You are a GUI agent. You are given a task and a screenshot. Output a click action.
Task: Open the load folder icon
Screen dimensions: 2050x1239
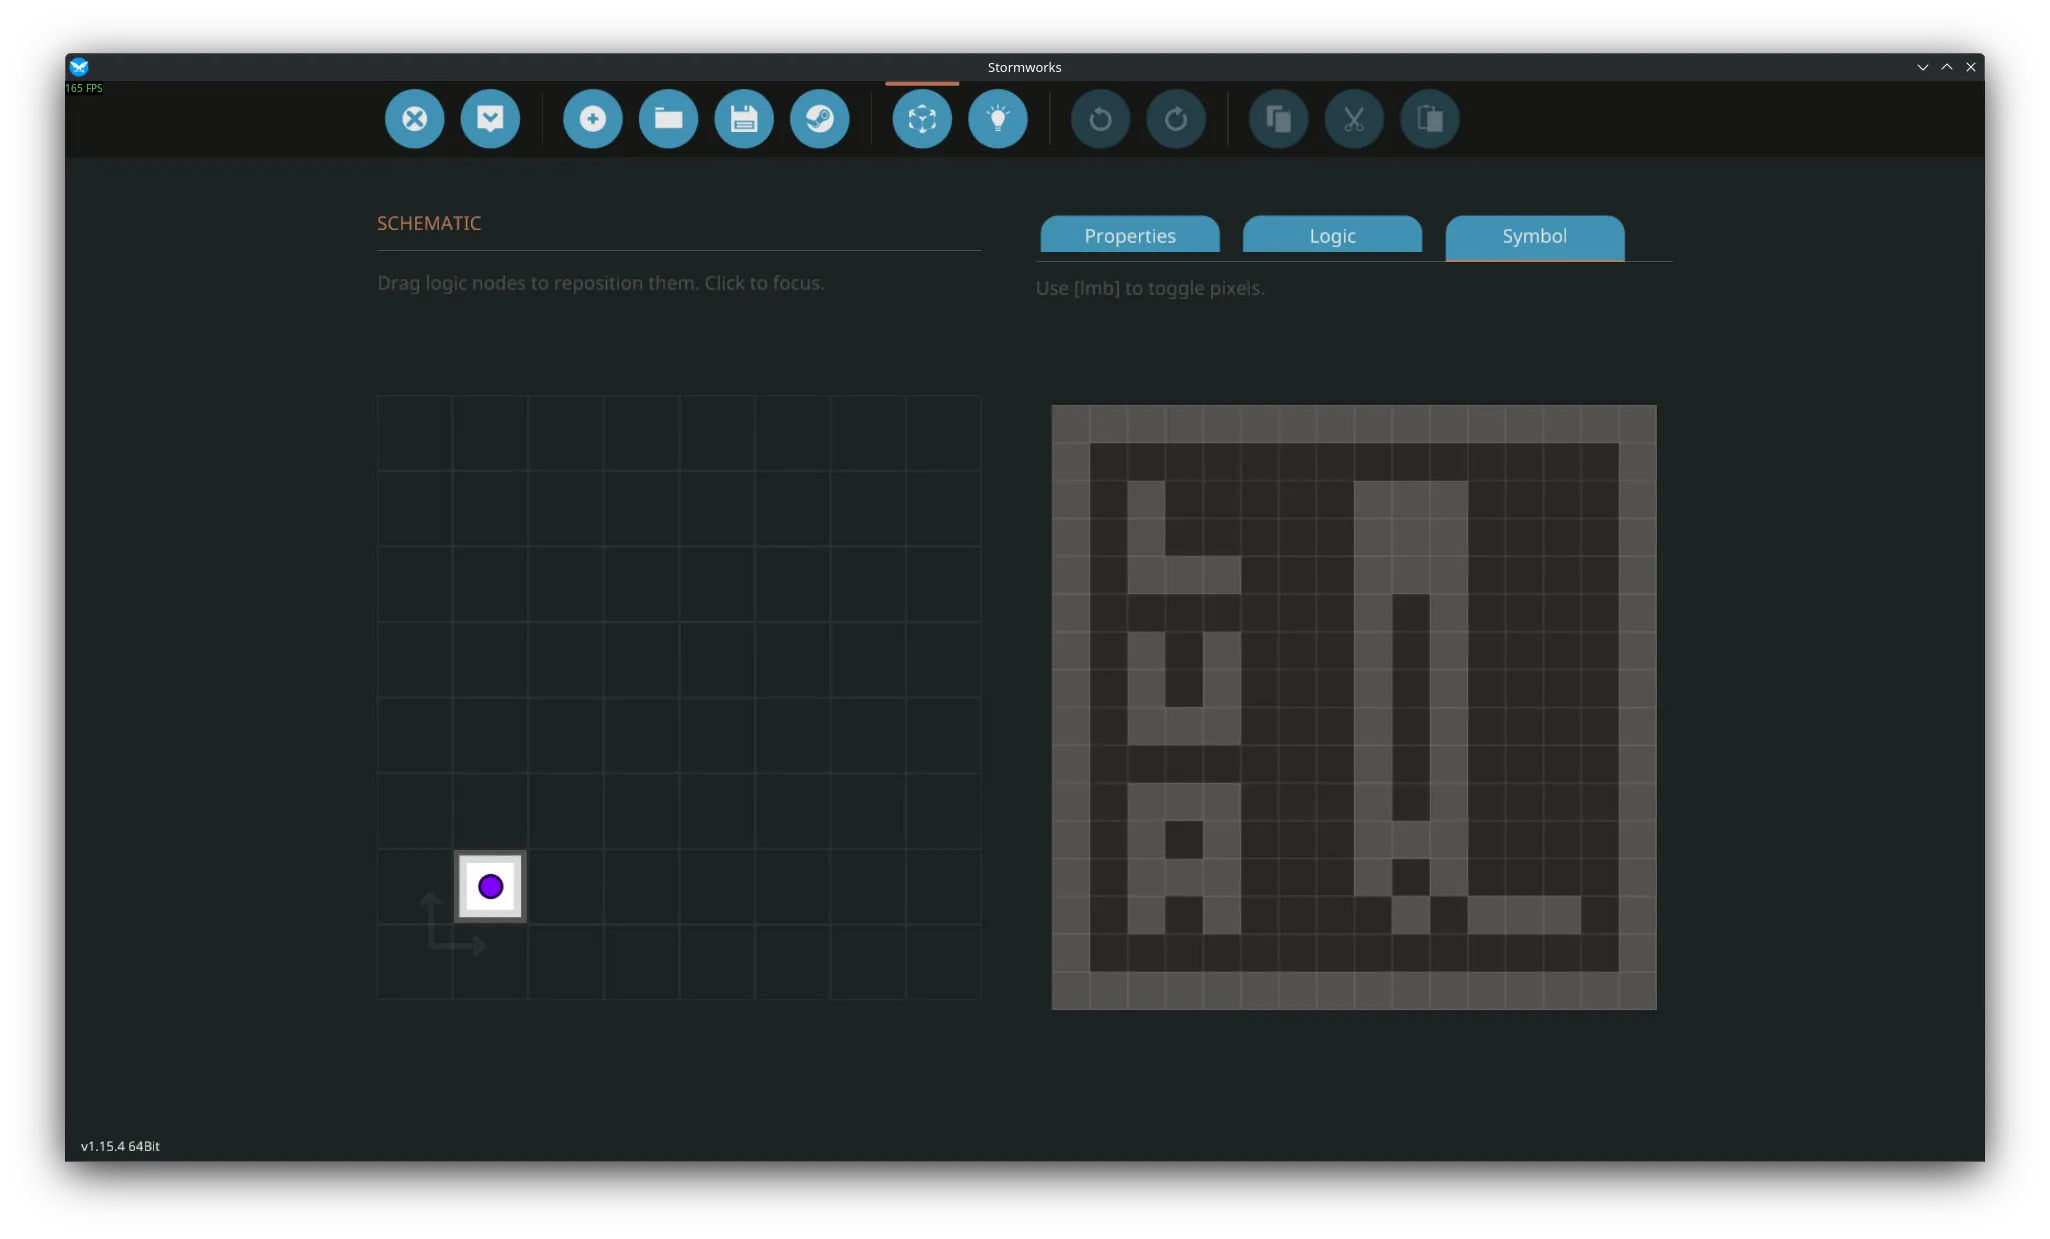[668, 119]
